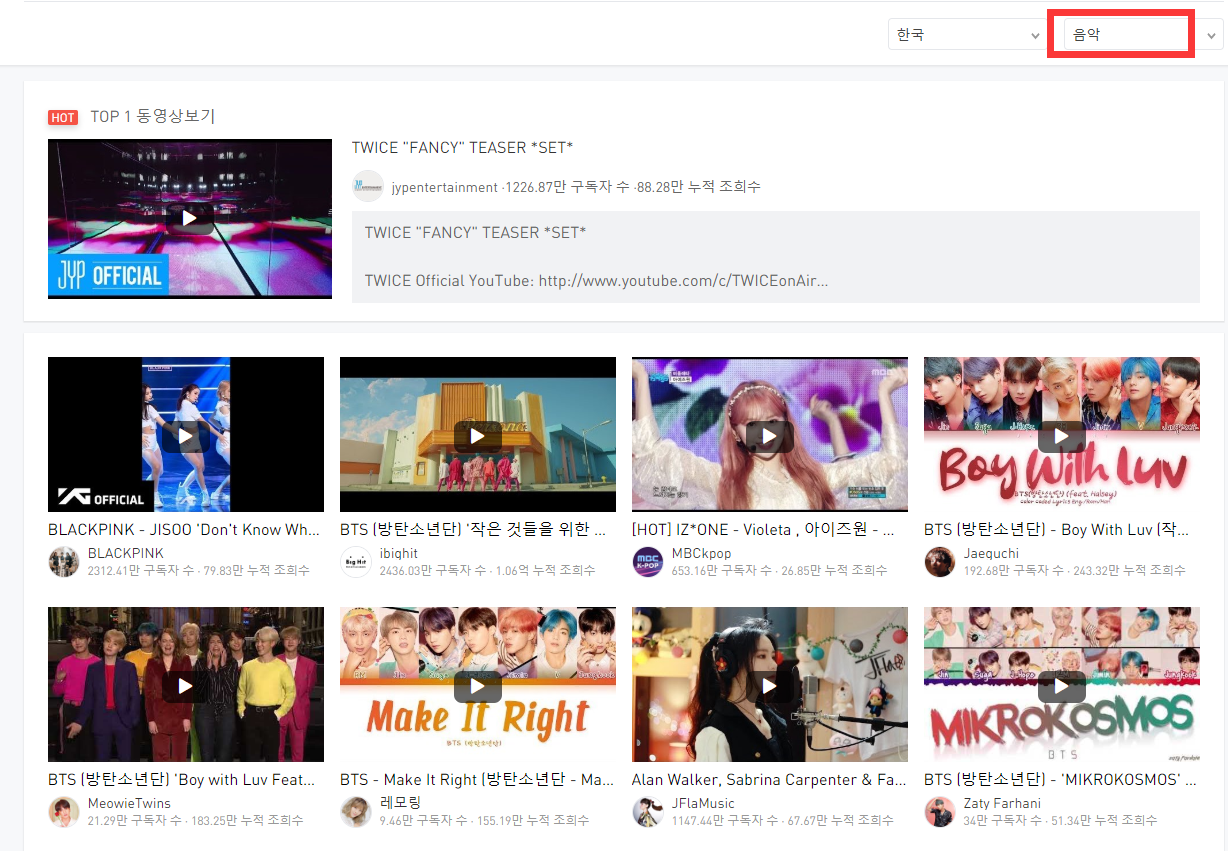1228x851 pixels.
Task: Play the BTS 작은 것들을 위한 video thumbnail
Action: click(478, 435)
